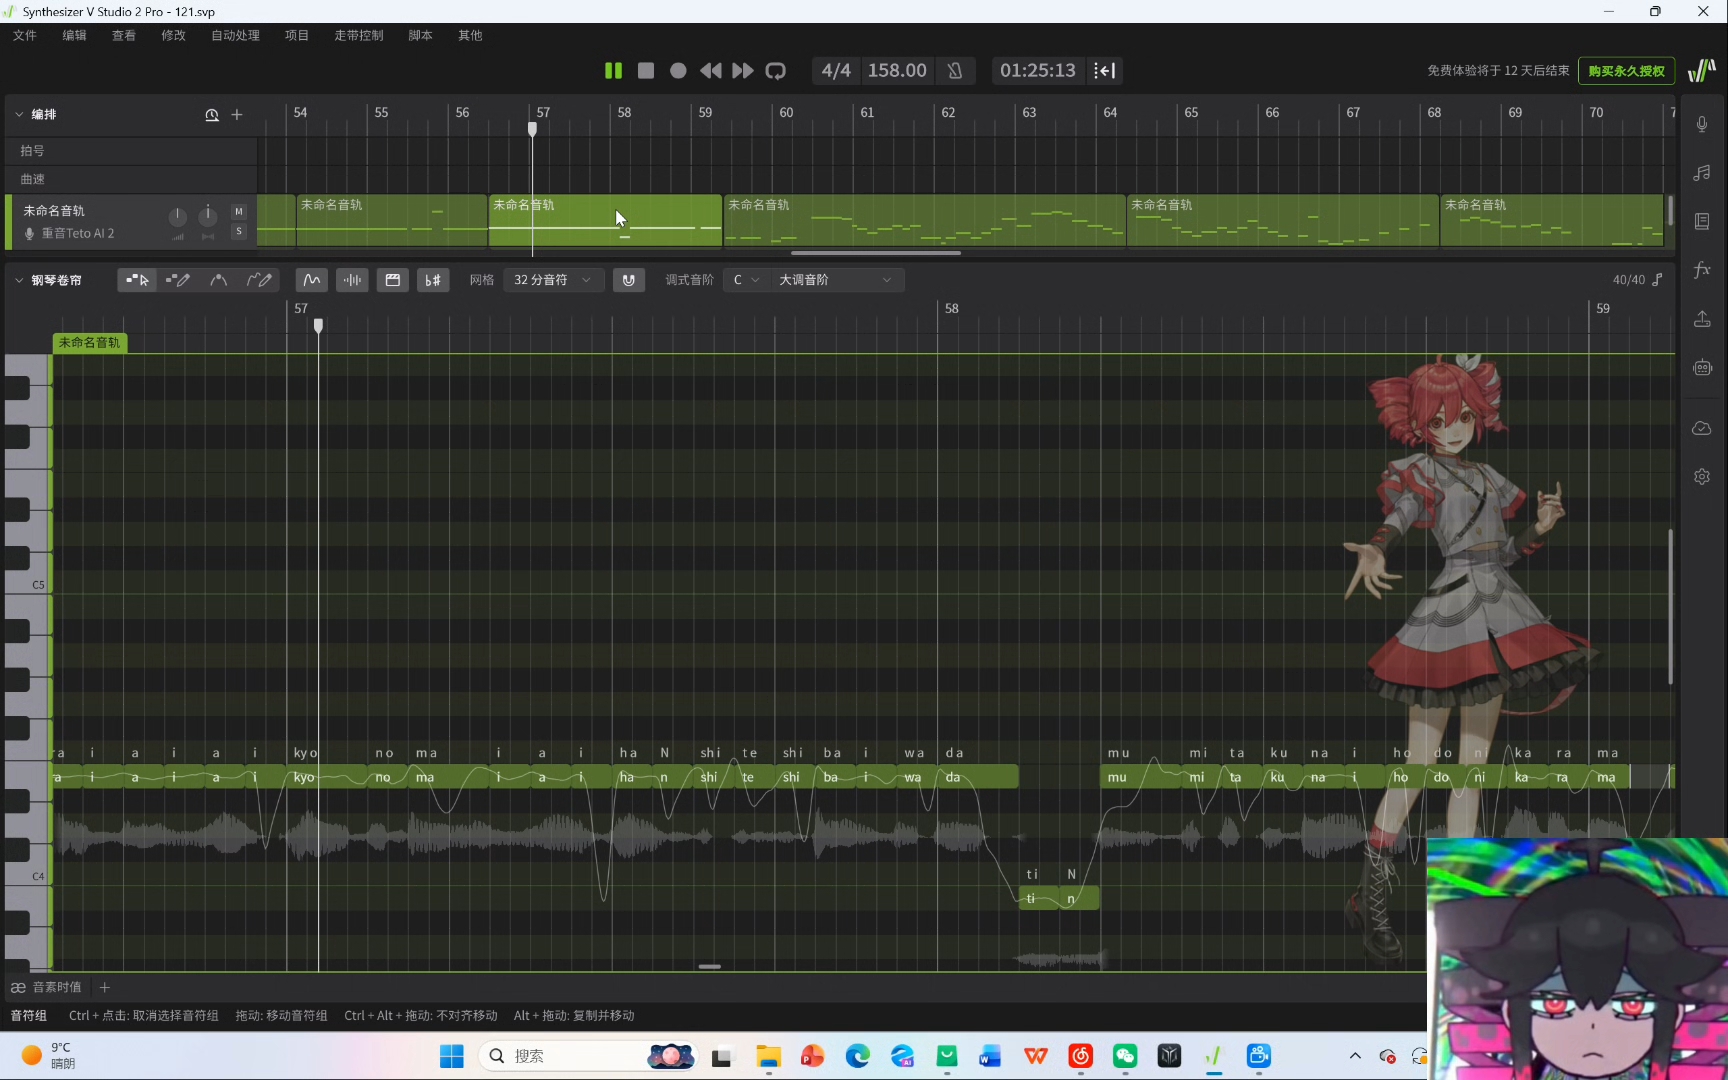Toggle the snap magnet button

pos(628,280)
